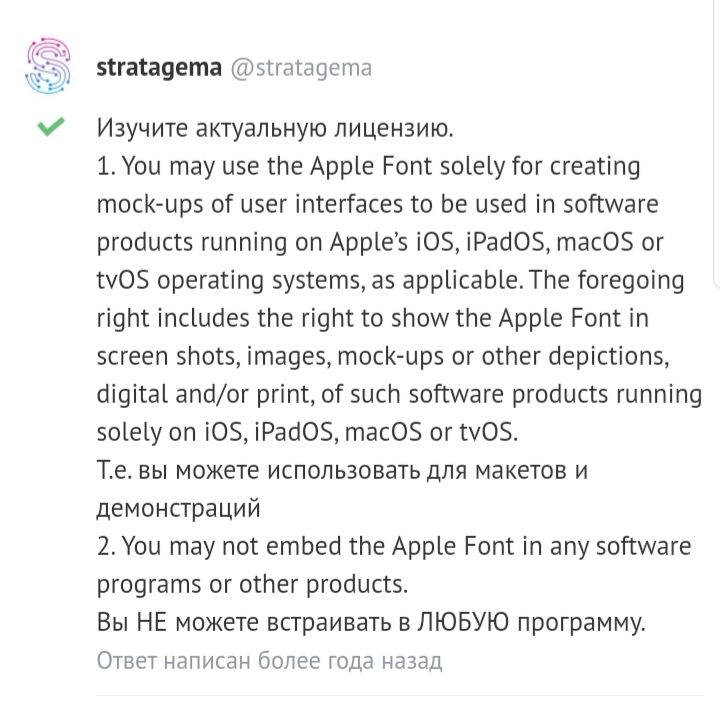Open the 'Ответ написан более года назад' timestamp
The height and width of the screenshot is (721, 720).
[269, 661]
